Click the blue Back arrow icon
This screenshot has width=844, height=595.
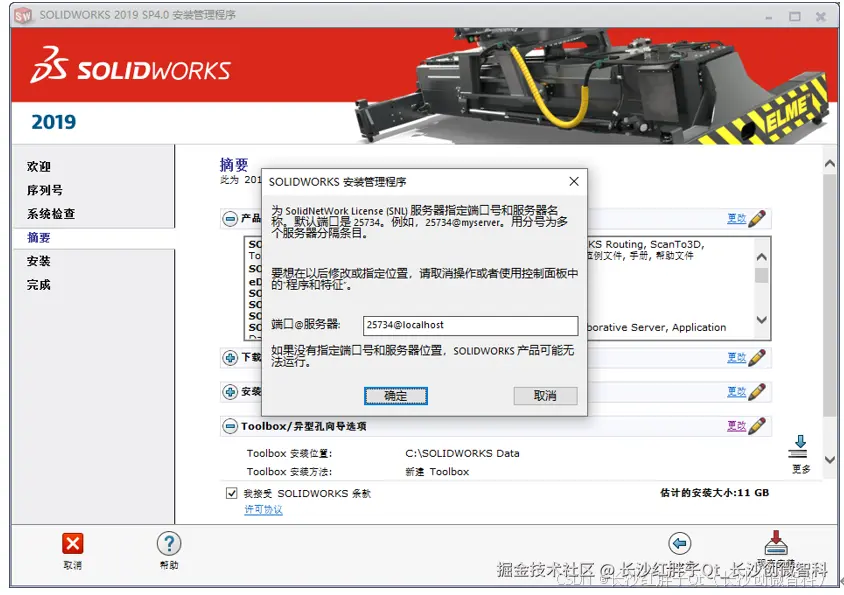click(680, 544)
